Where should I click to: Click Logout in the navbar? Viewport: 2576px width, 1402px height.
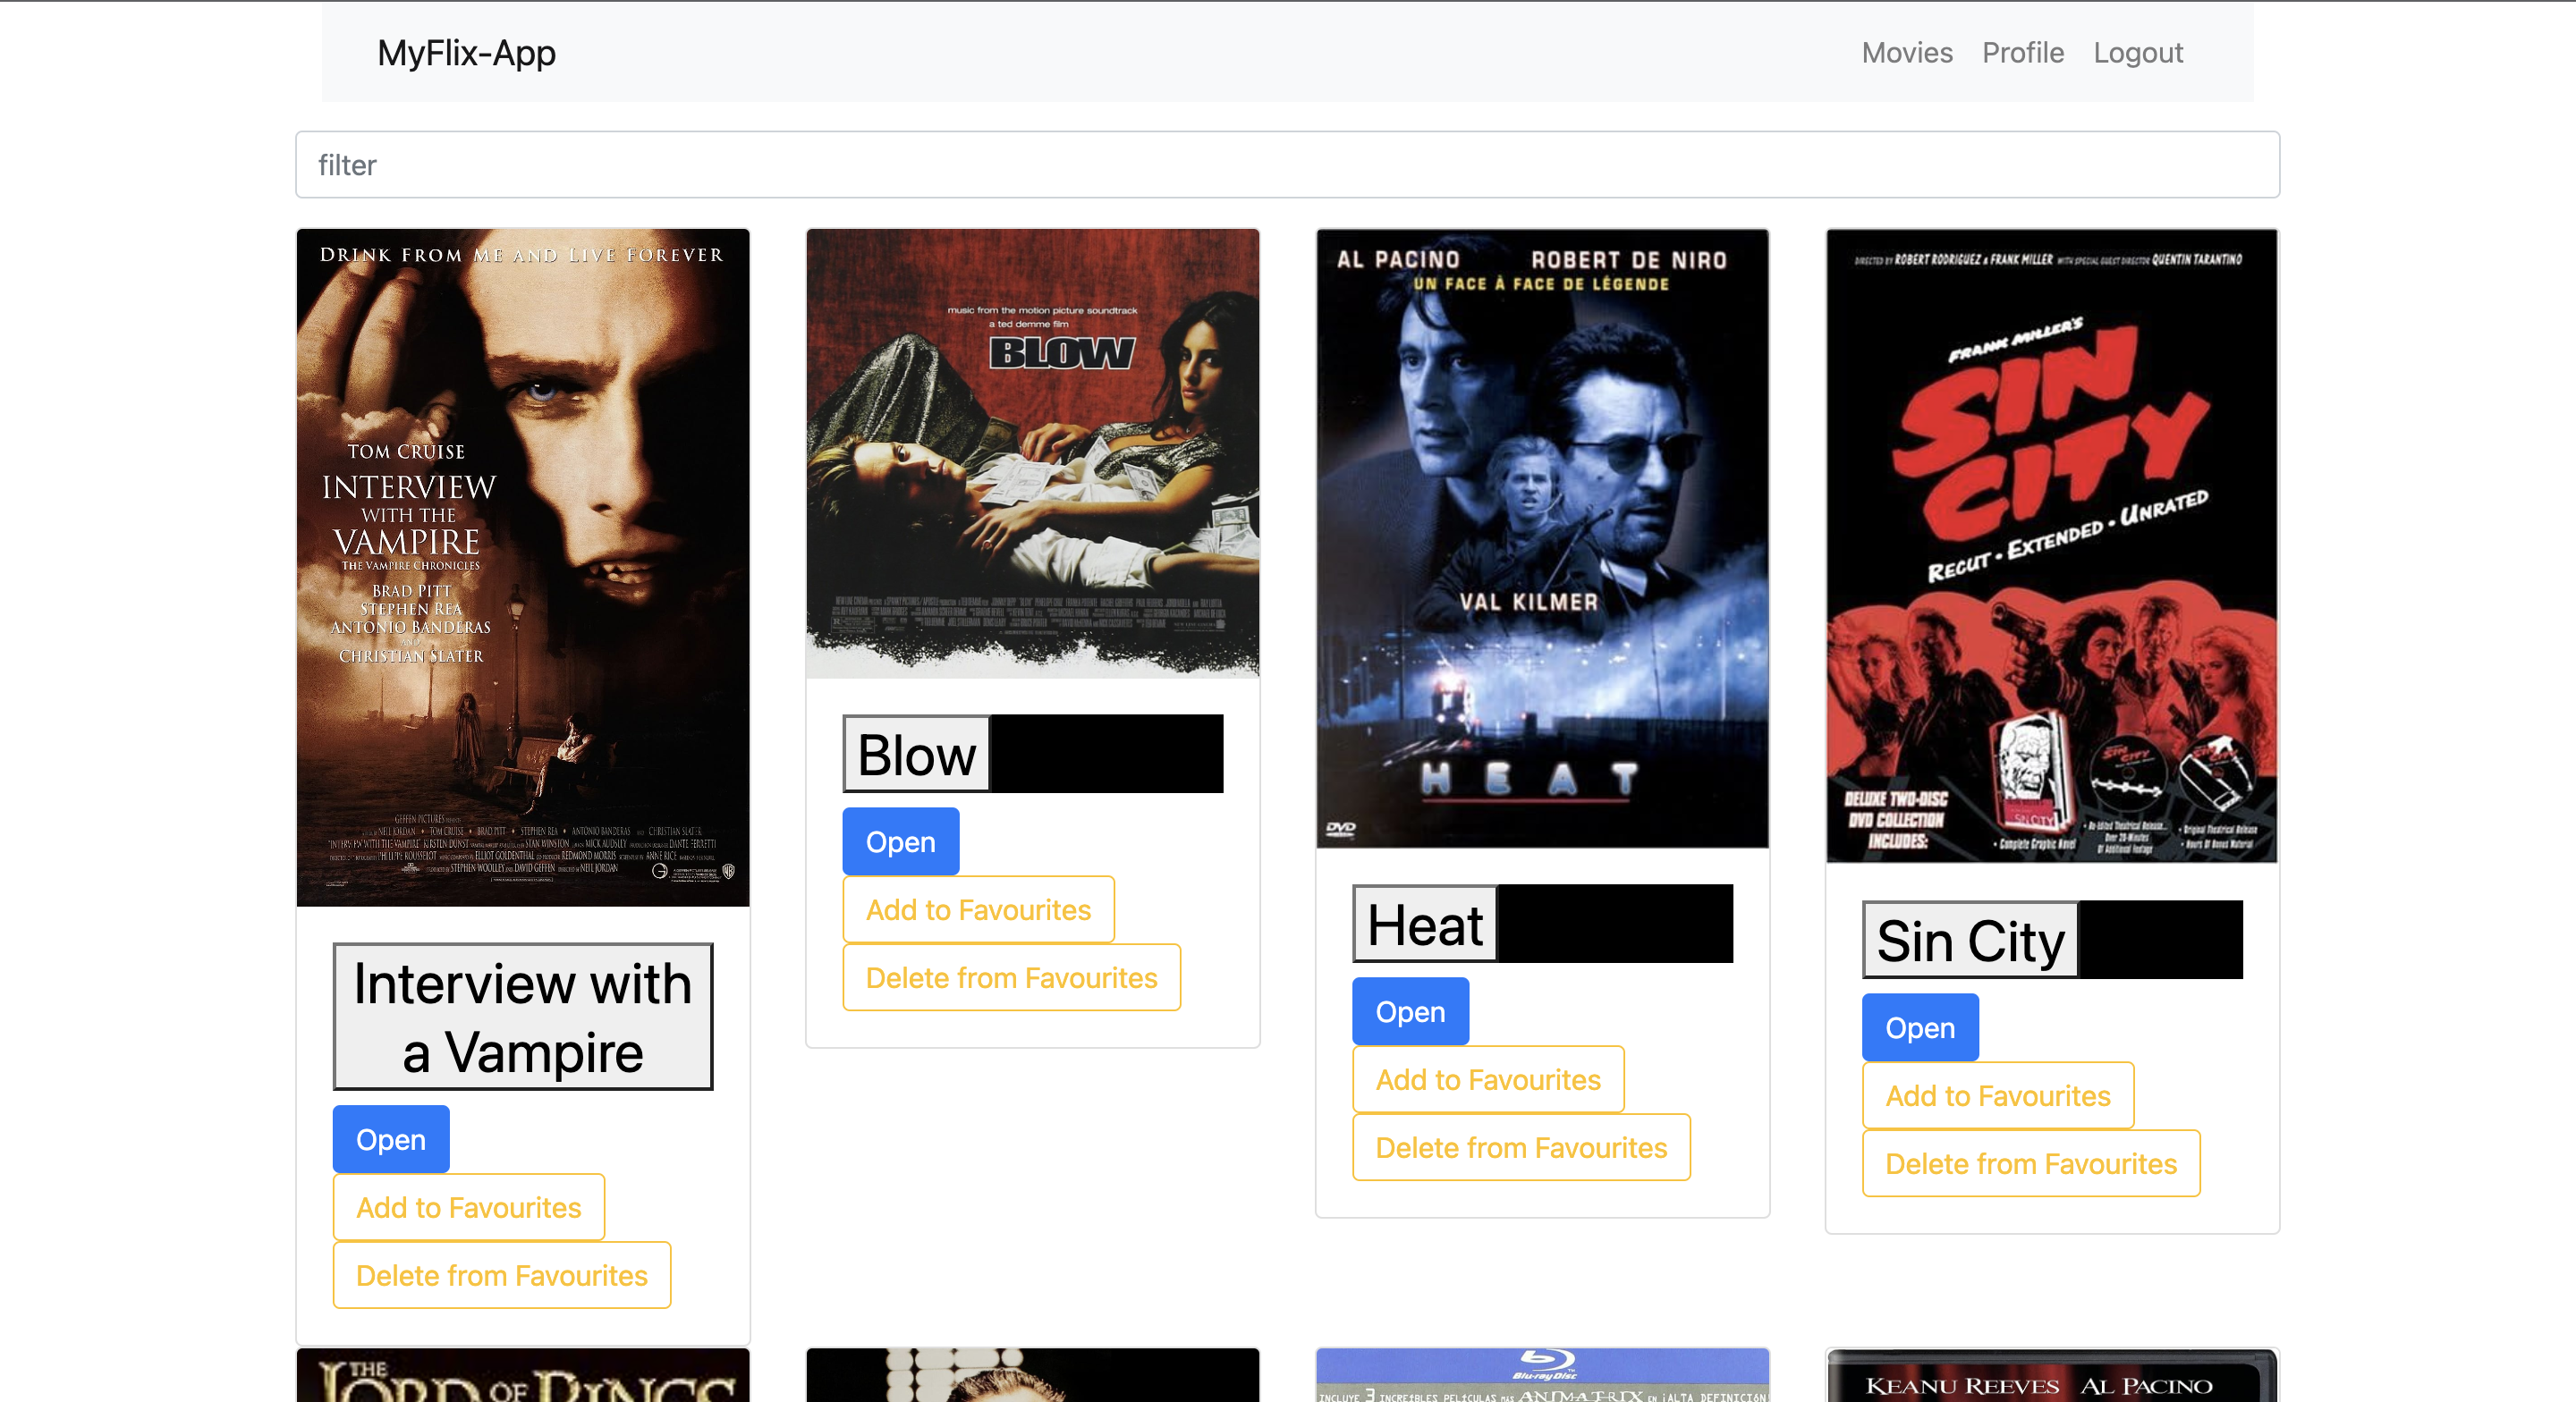pos(2137,52)
